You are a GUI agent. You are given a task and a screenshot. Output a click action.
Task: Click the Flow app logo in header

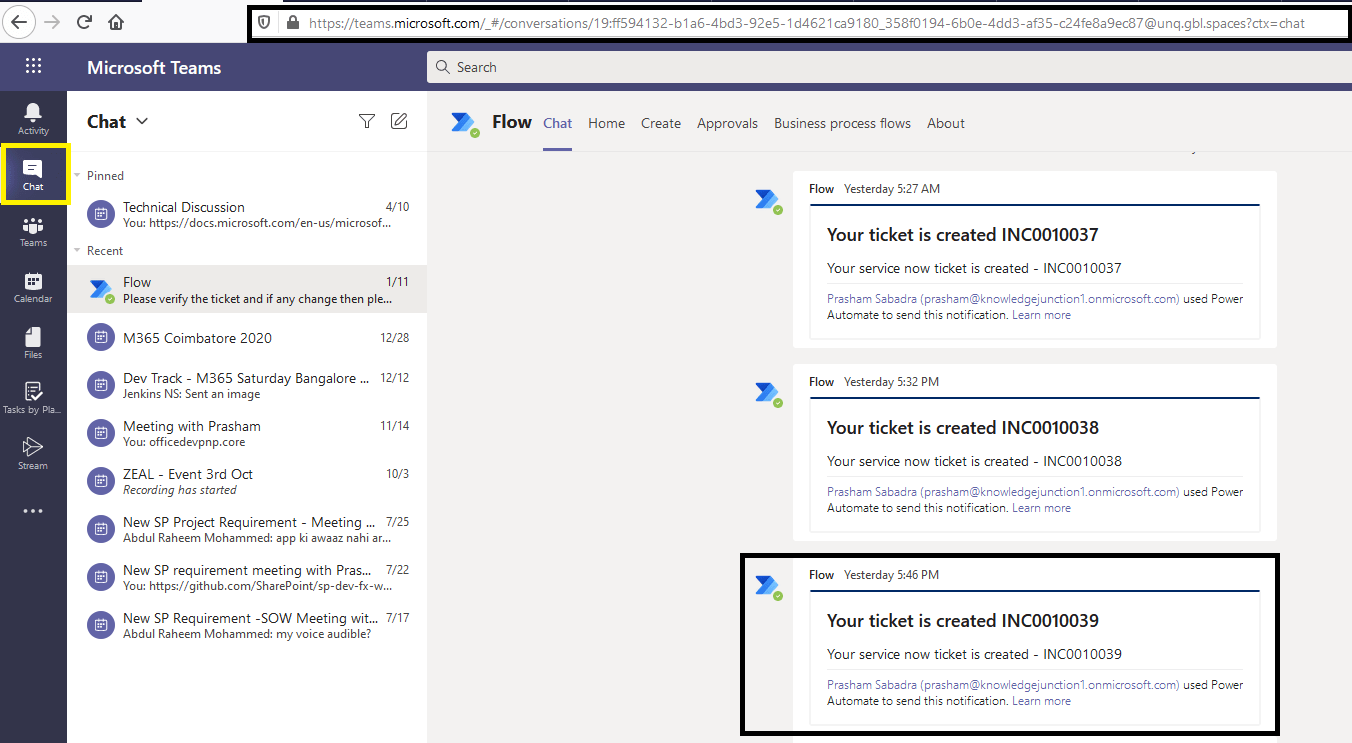[465, 124]
